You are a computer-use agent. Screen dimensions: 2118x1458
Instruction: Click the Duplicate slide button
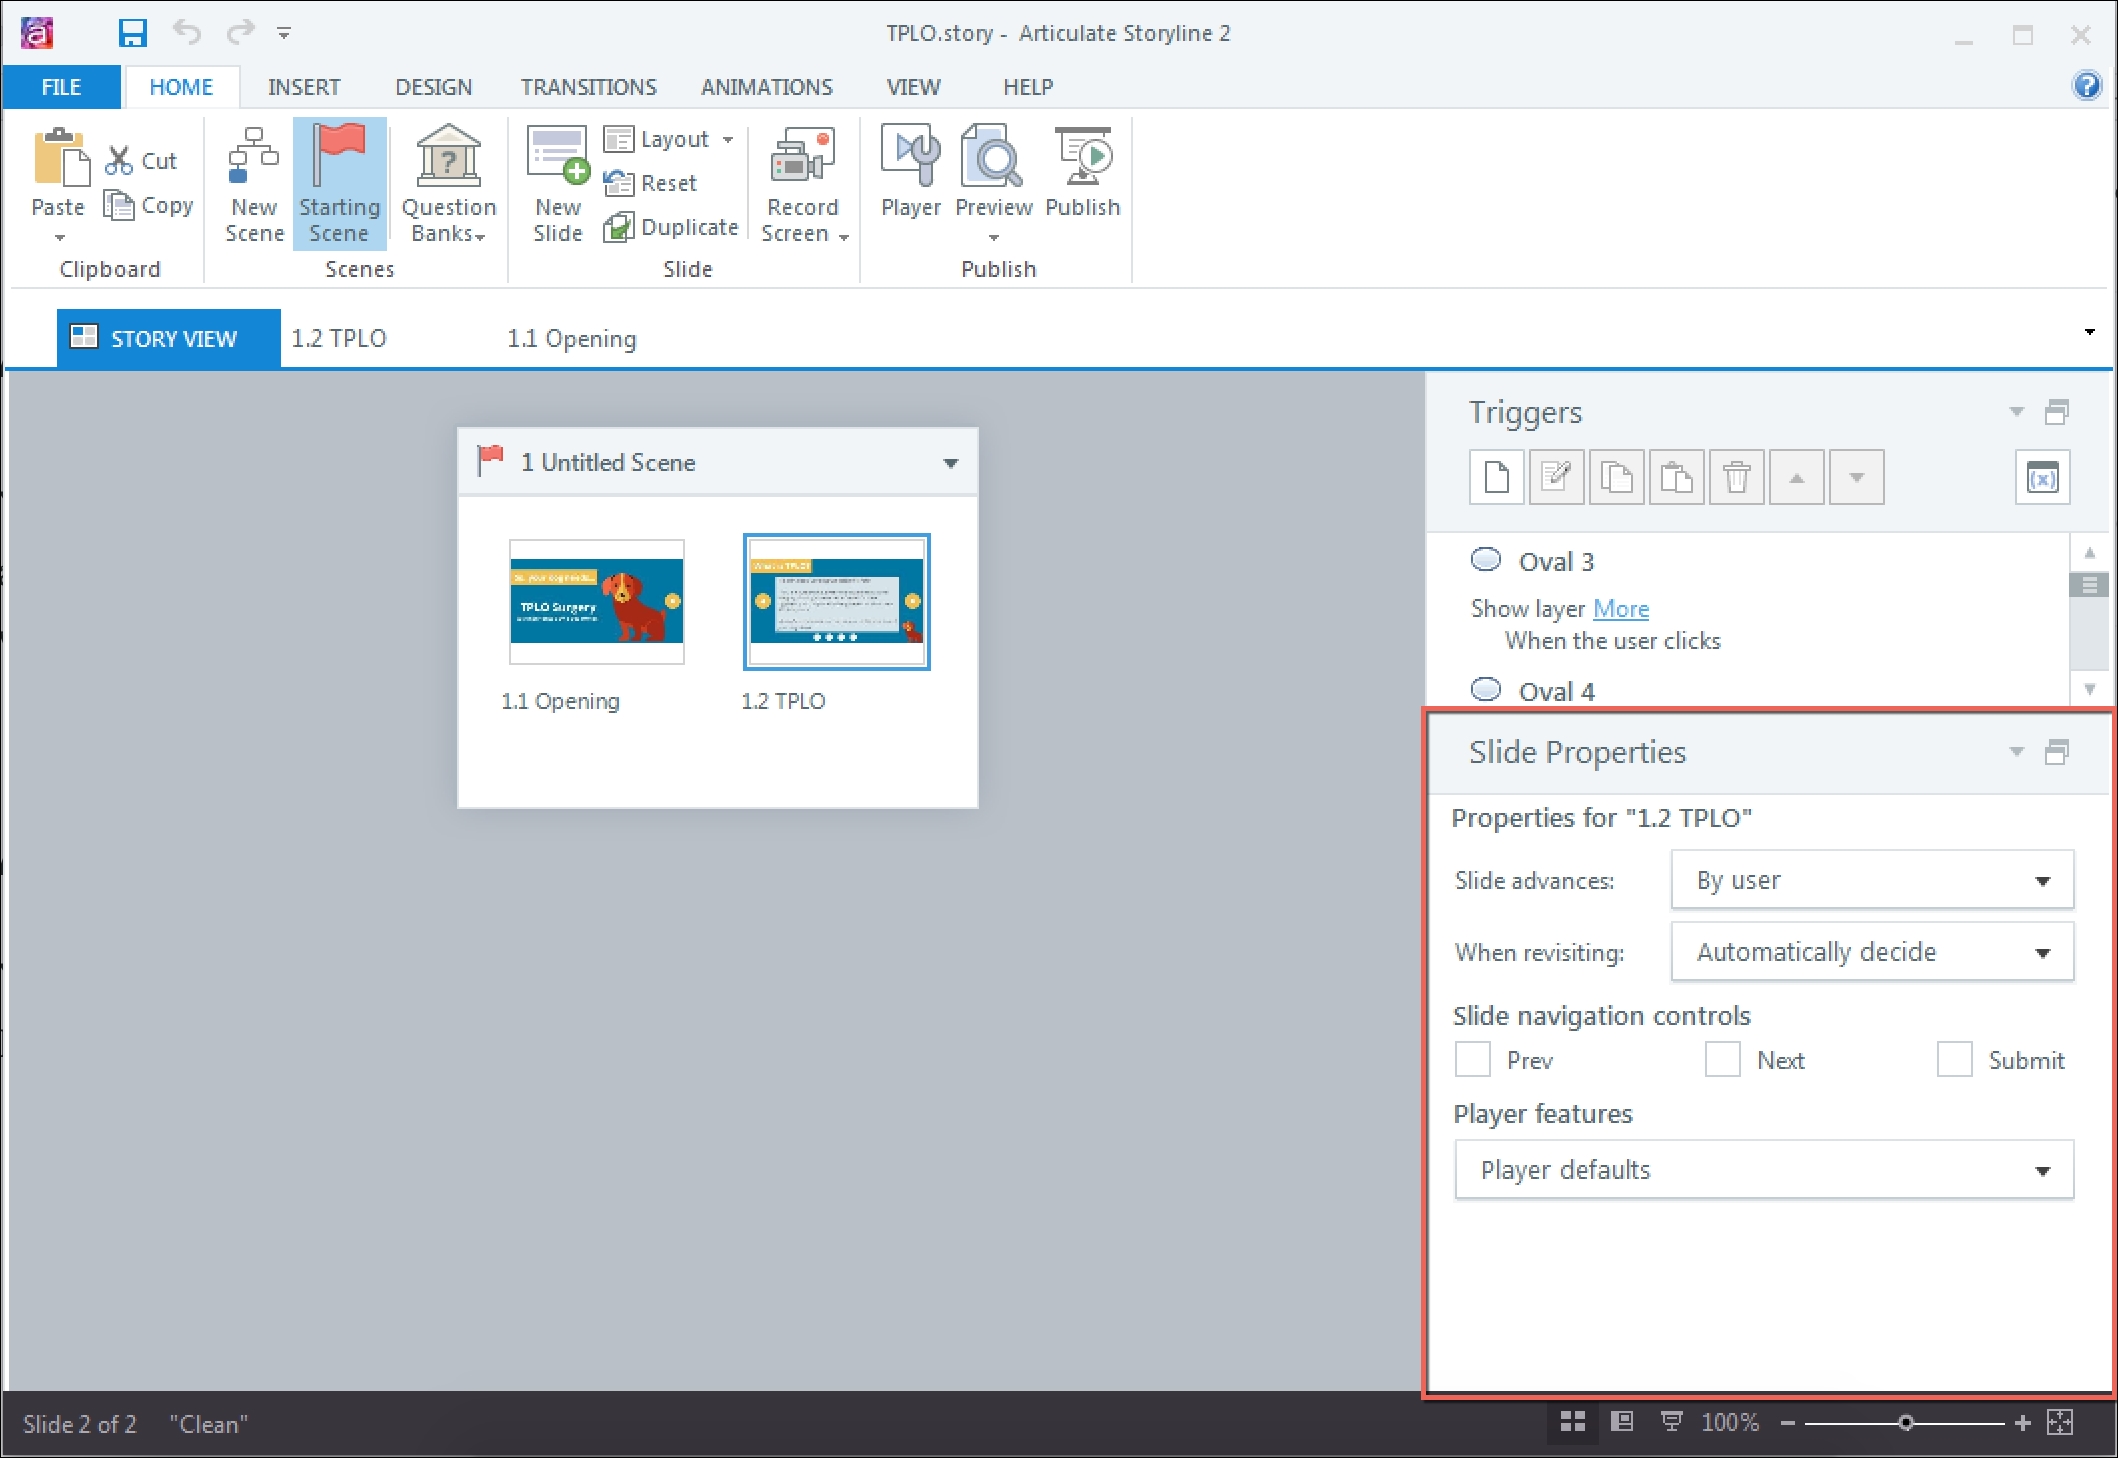[x=672, y=227]
